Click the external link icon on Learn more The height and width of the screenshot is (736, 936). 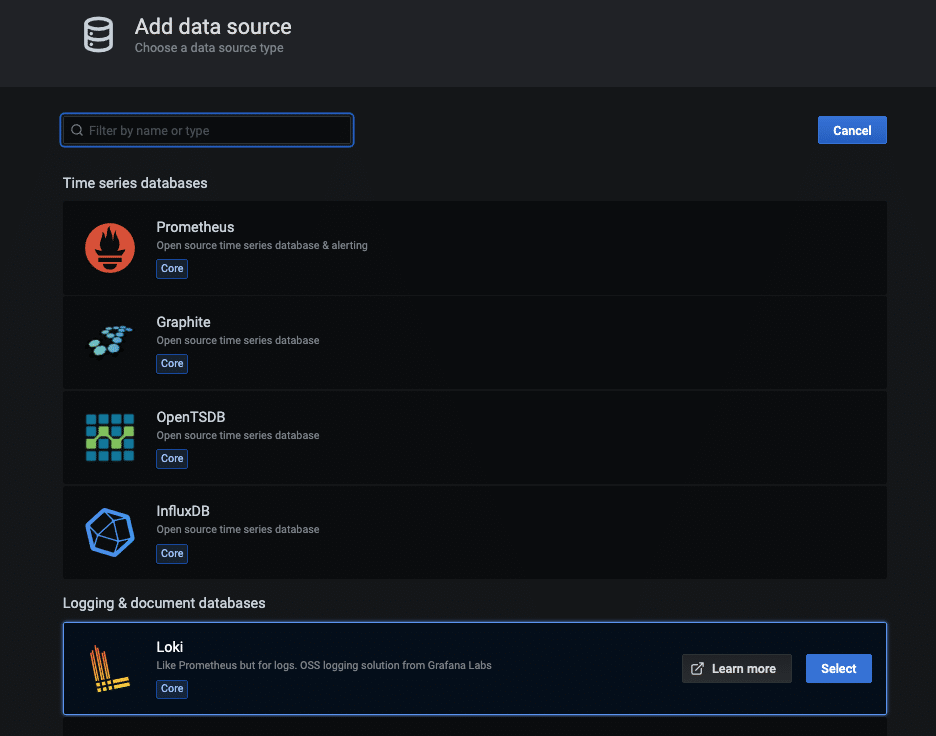coord(696,668)
